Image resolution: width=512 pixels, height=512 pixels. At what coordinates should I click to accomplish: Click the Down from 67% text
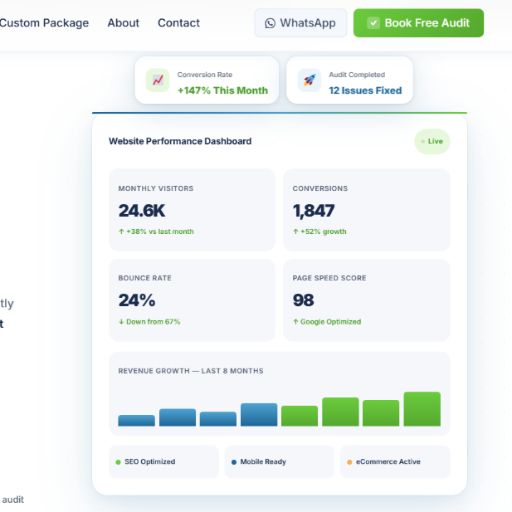(149, 322)
